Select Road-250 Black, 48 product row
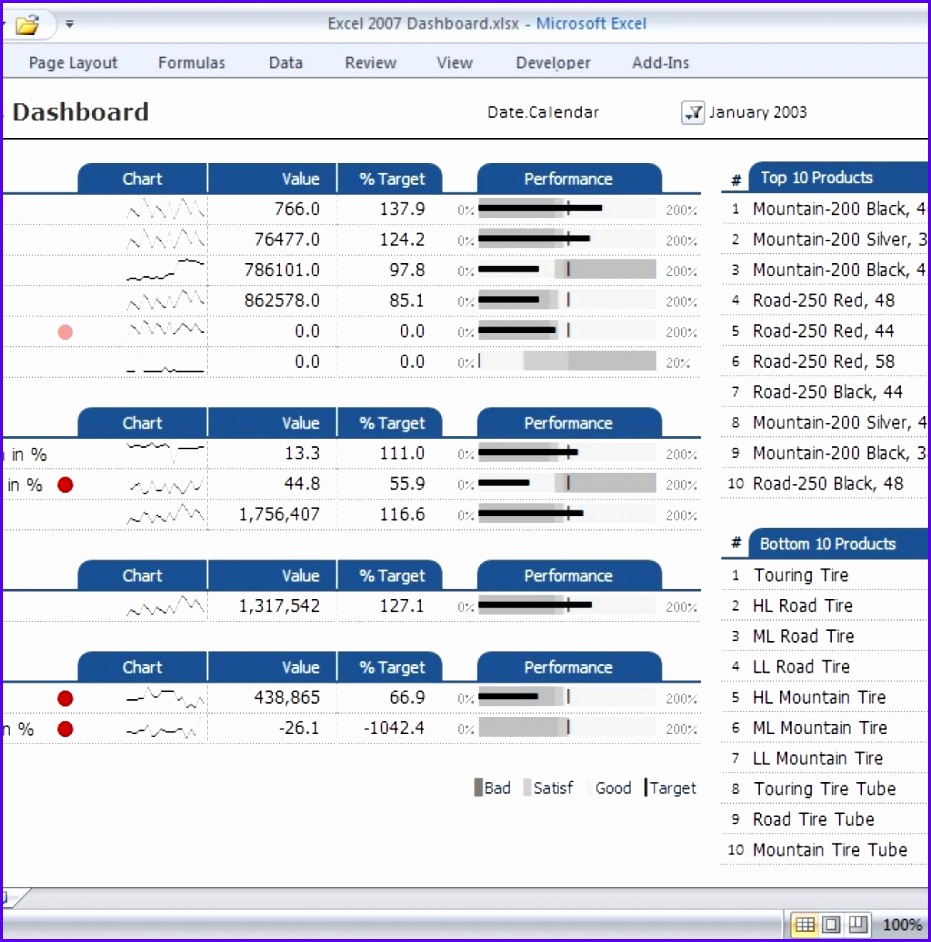Viewport: 931px width, 942px height. [824, 484]
